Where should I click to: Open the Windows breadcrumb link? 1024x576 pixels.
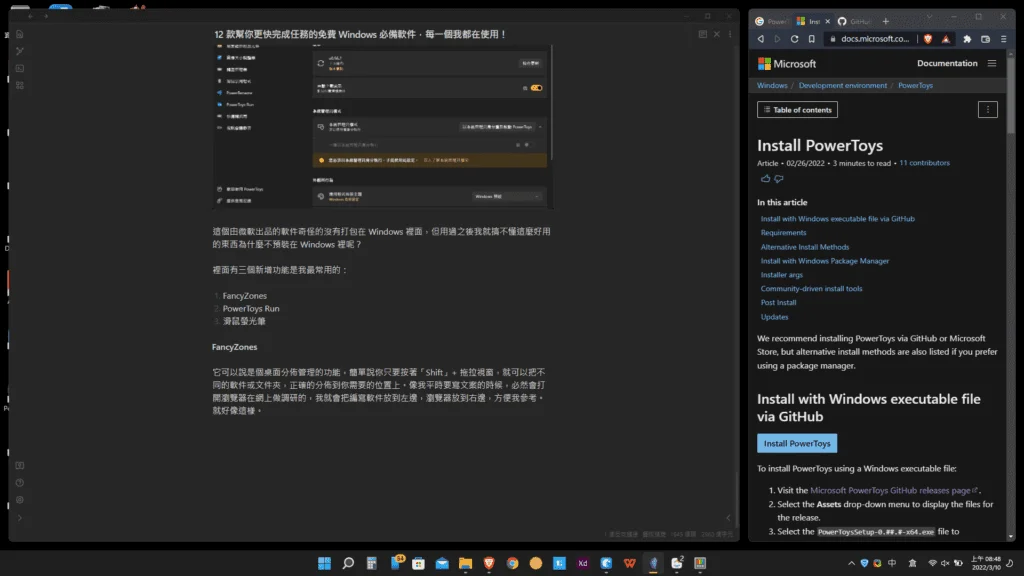[x=772, y=86]
